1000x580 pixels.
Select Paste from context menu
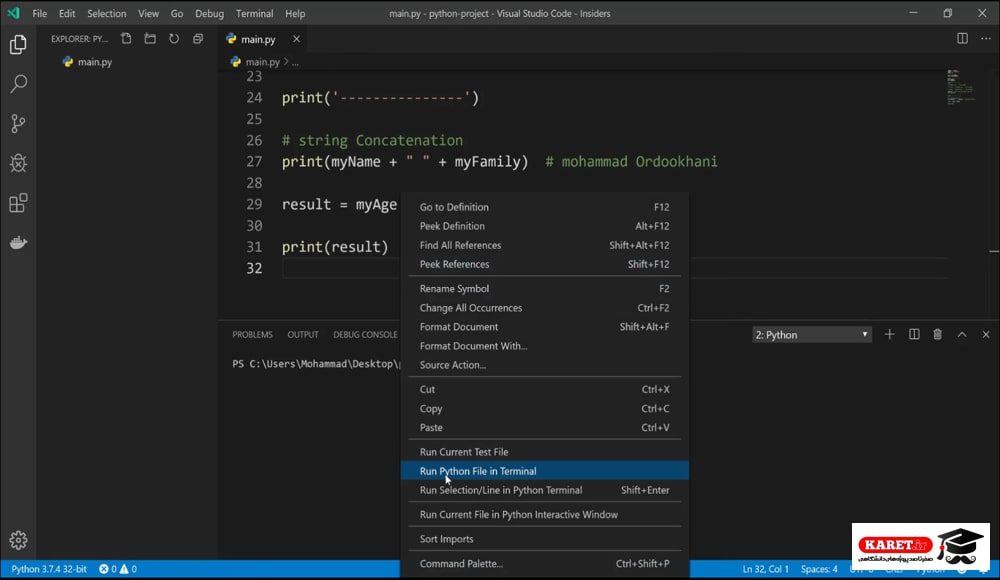(545, 428)
